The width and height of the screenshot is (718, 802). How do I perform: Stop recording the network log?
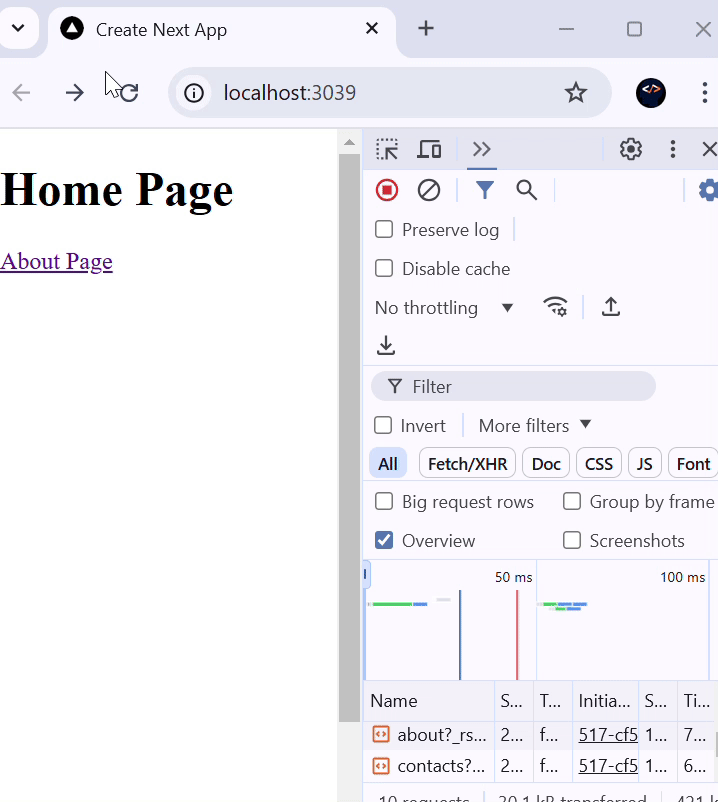tap(387, 190)
